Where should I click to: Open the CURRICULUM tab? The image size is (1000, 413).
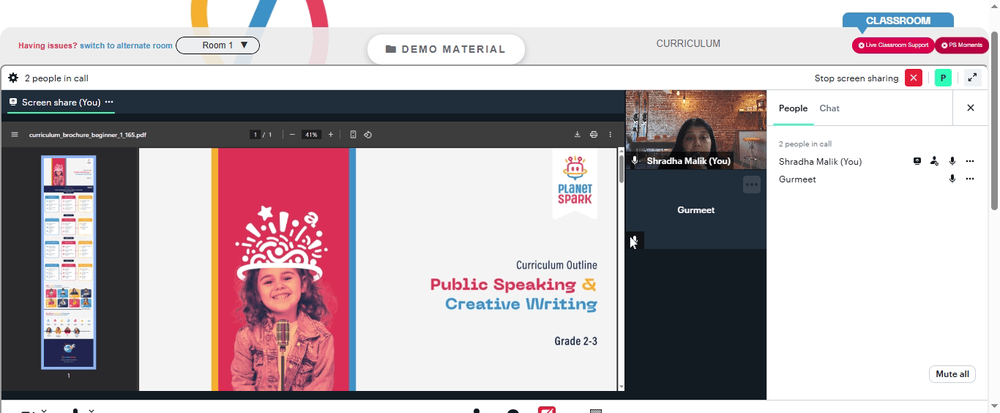[x=688, y=44]
